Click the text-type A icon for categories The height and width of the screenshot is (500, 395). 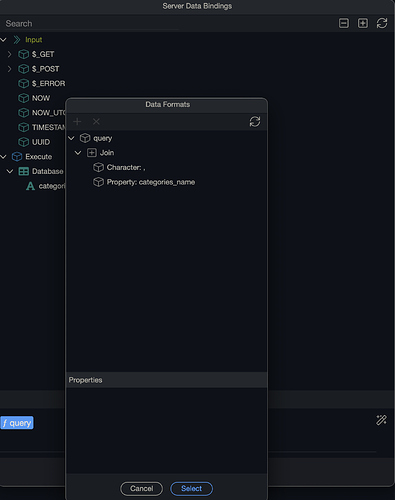(30, 186)
